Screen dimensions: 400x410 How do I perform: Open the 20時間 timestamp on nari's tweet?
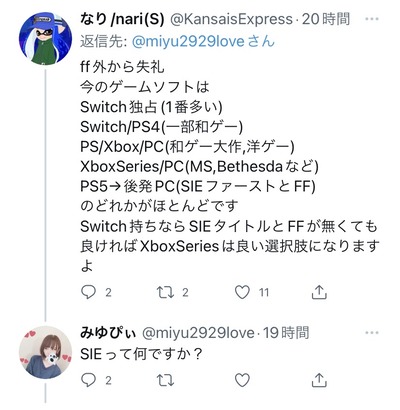pos(326,19)
